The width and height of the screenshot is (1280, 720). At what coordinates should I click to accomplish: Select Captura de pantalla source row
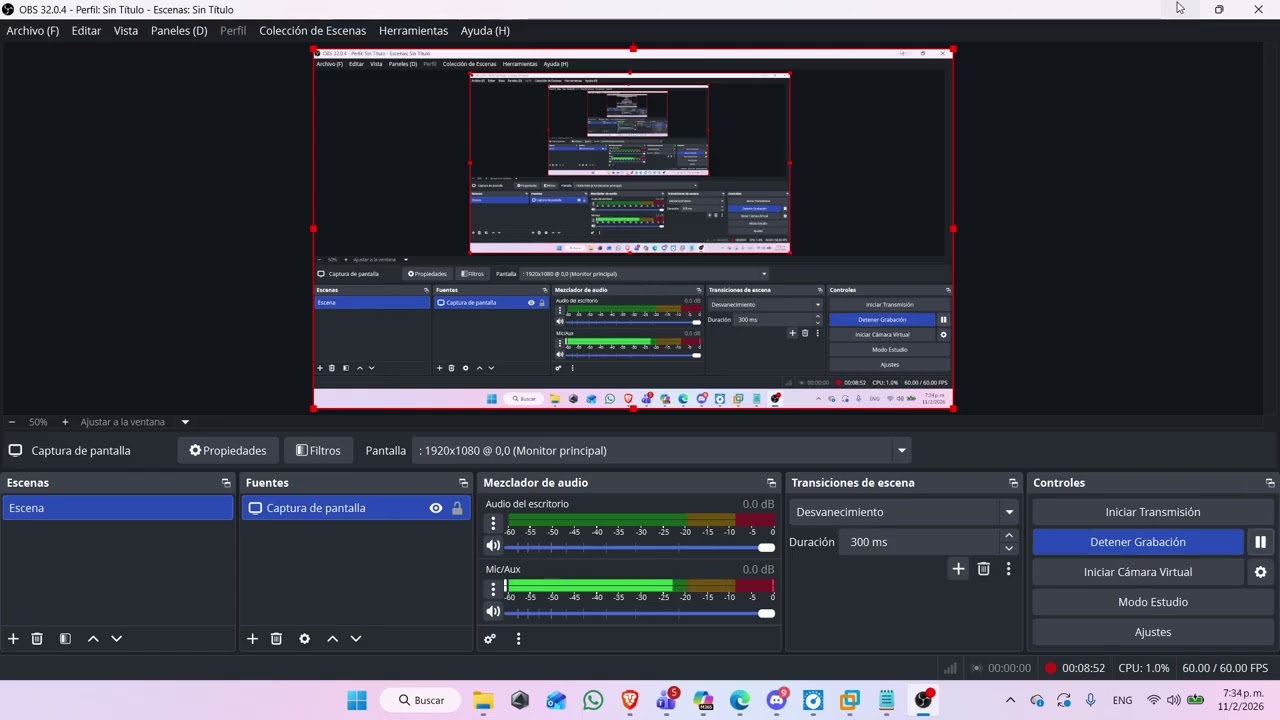point(355,508)
